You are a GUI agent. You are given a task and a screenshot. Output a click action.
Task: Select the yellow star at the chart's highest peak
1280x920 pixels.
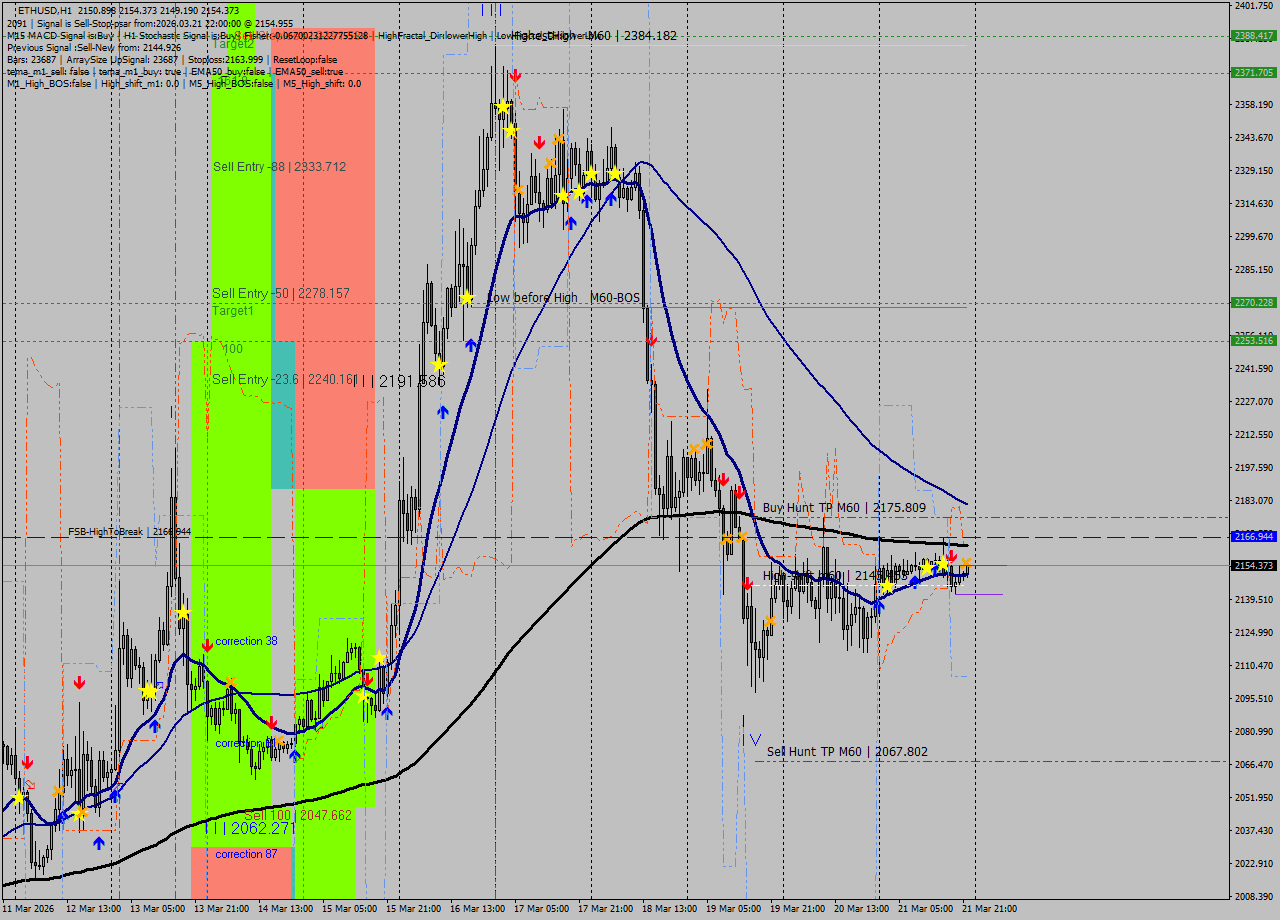coord(503,107)
